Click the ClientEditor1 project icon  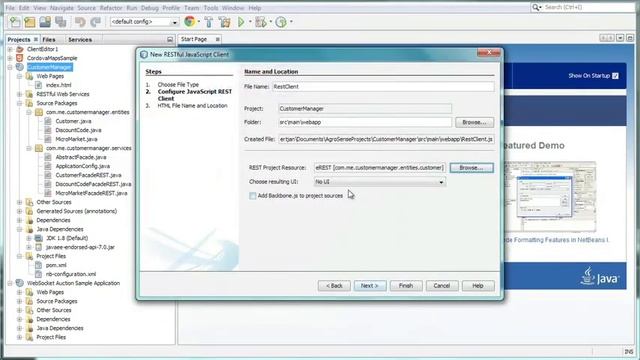19,49
